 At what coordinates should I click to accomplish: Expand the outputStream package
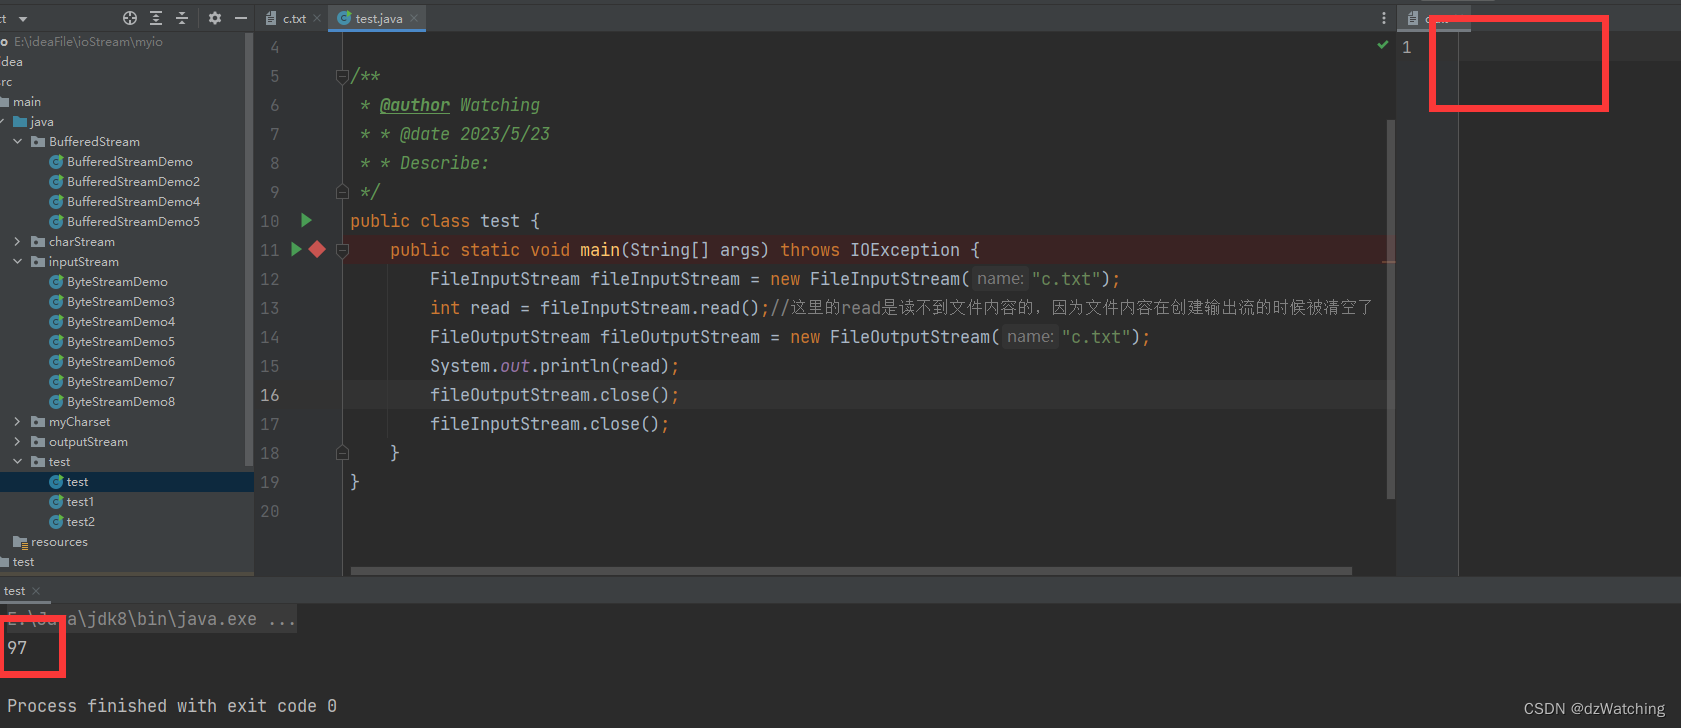(x=17, y=442)
